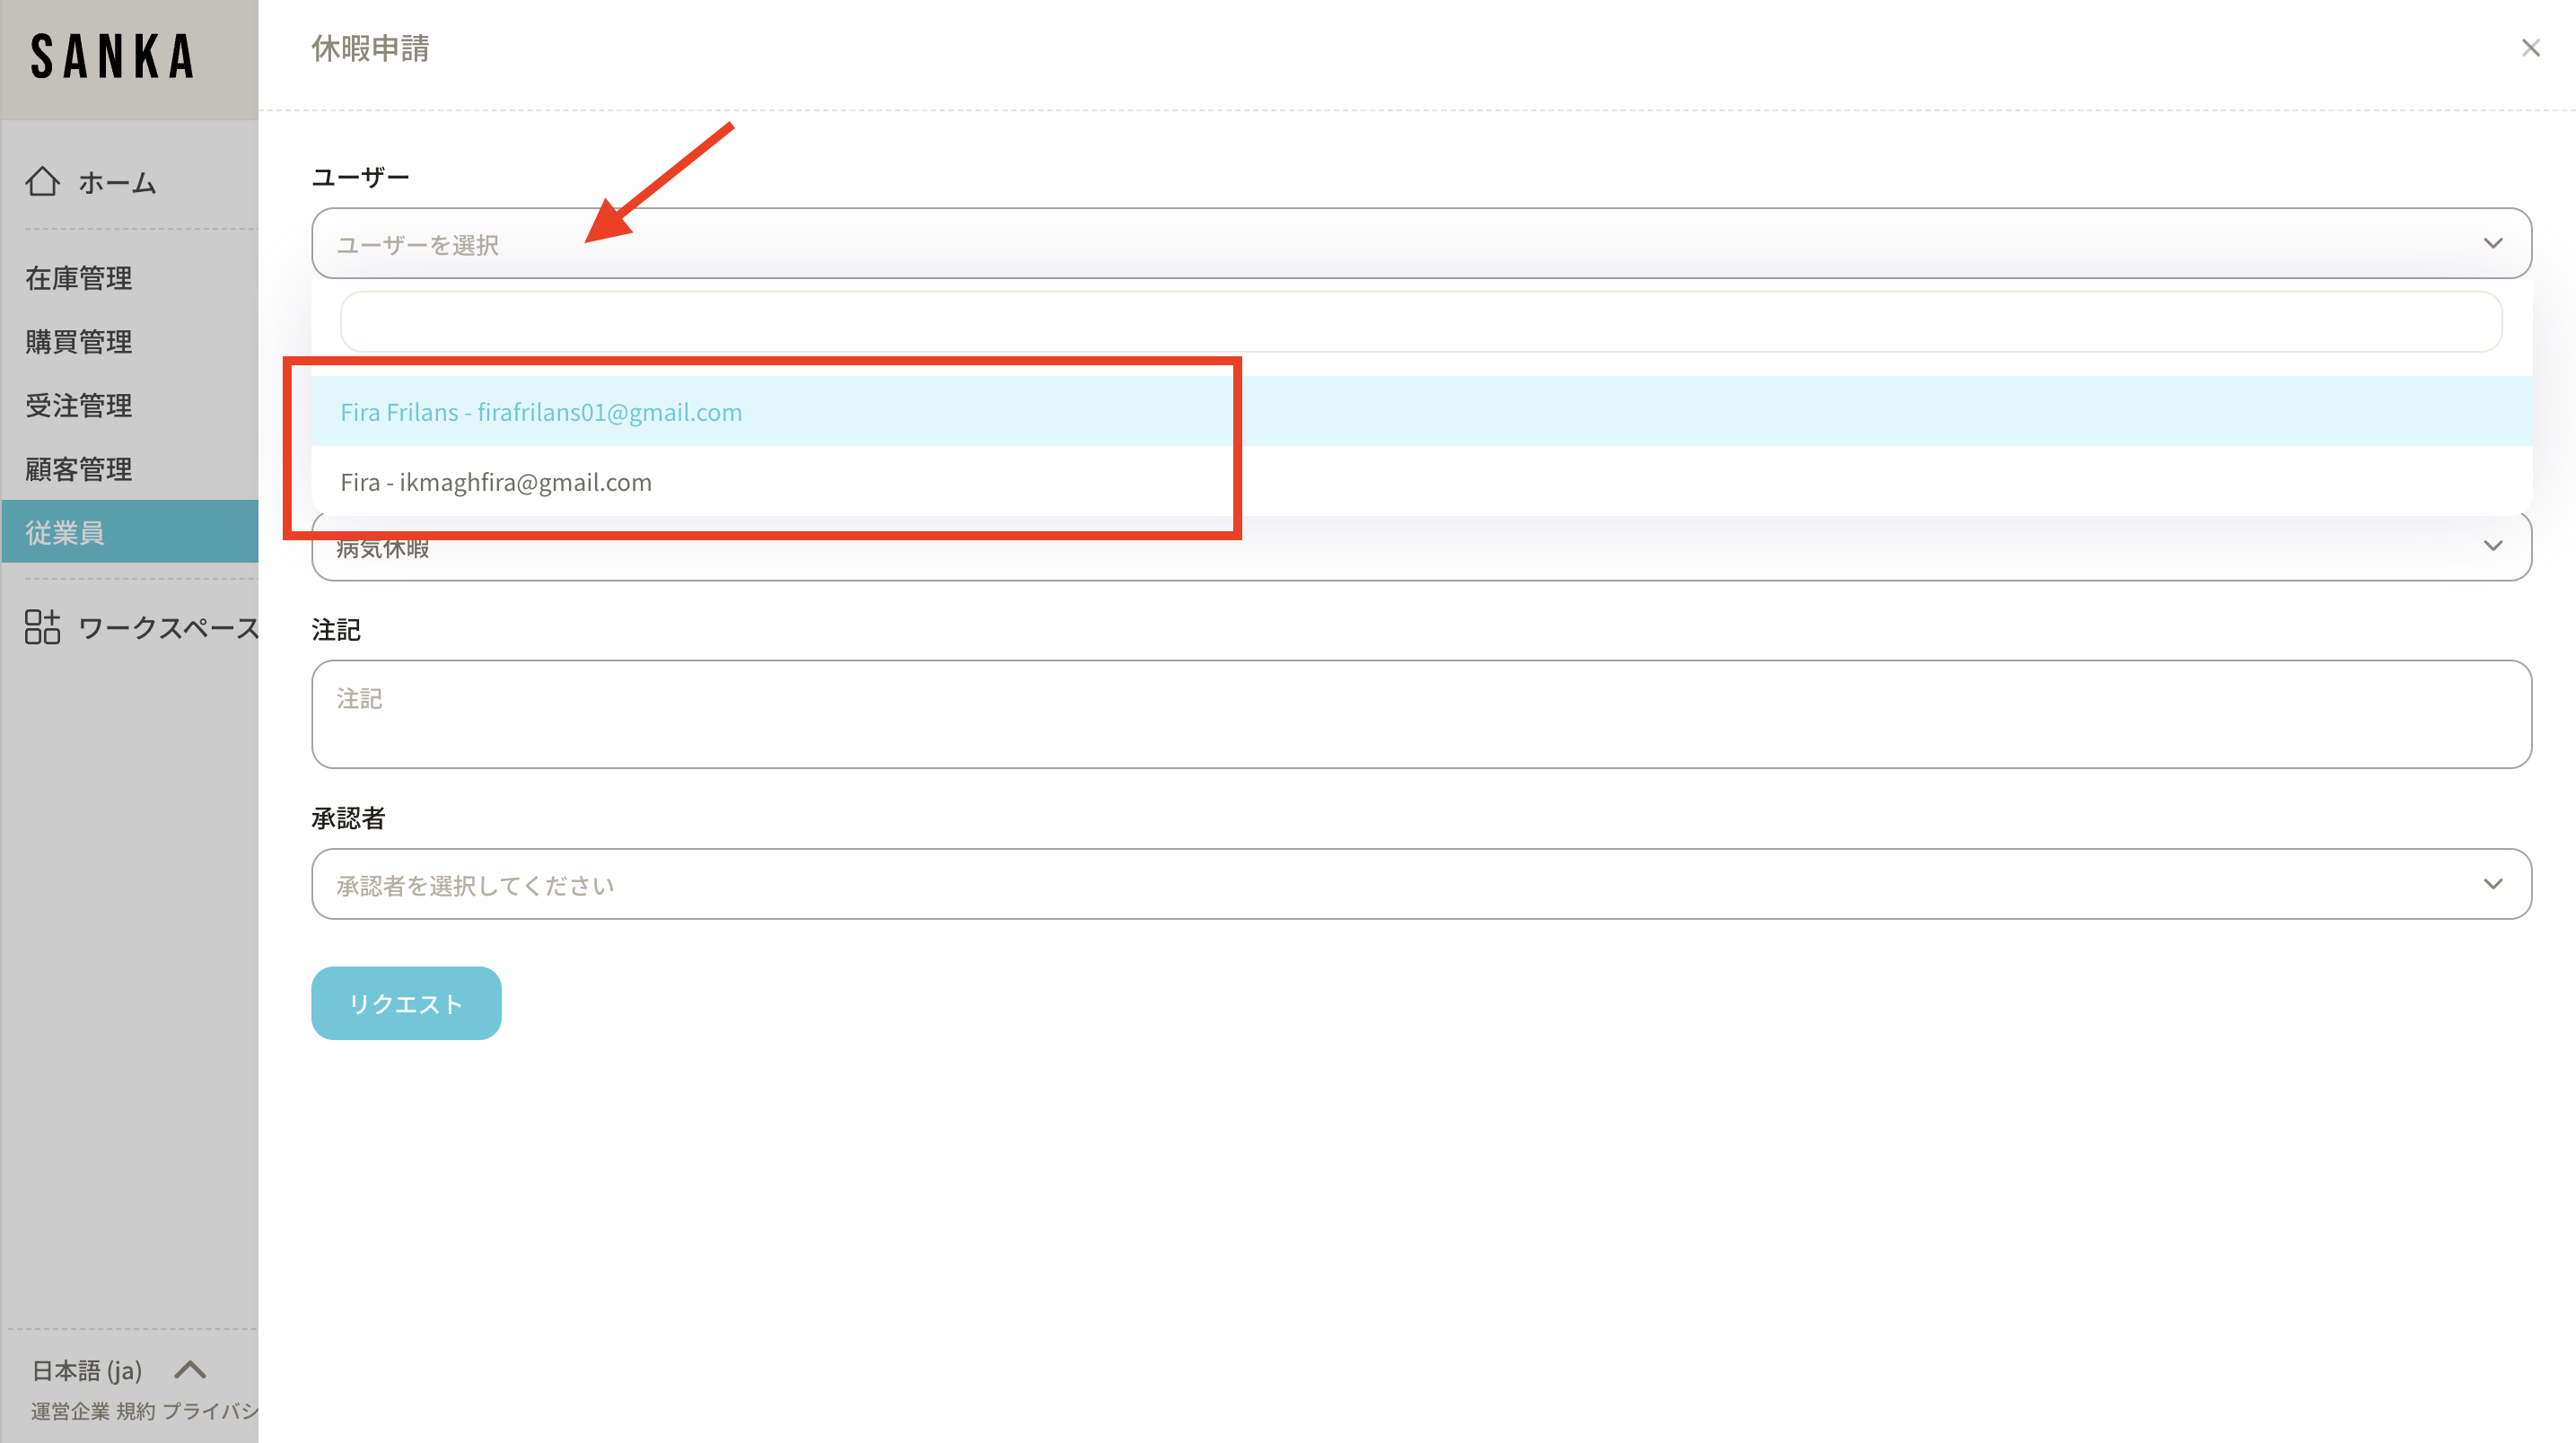Select Fira ikmaghfira@gmail.com option

pos(496,482)
